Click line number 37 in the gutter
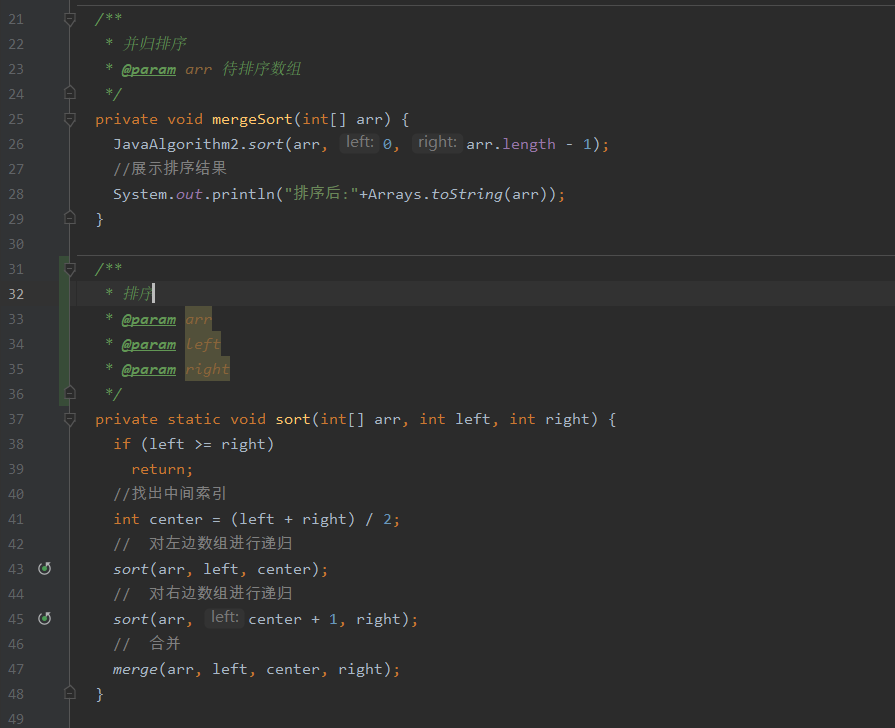 [x=16, y=419]
